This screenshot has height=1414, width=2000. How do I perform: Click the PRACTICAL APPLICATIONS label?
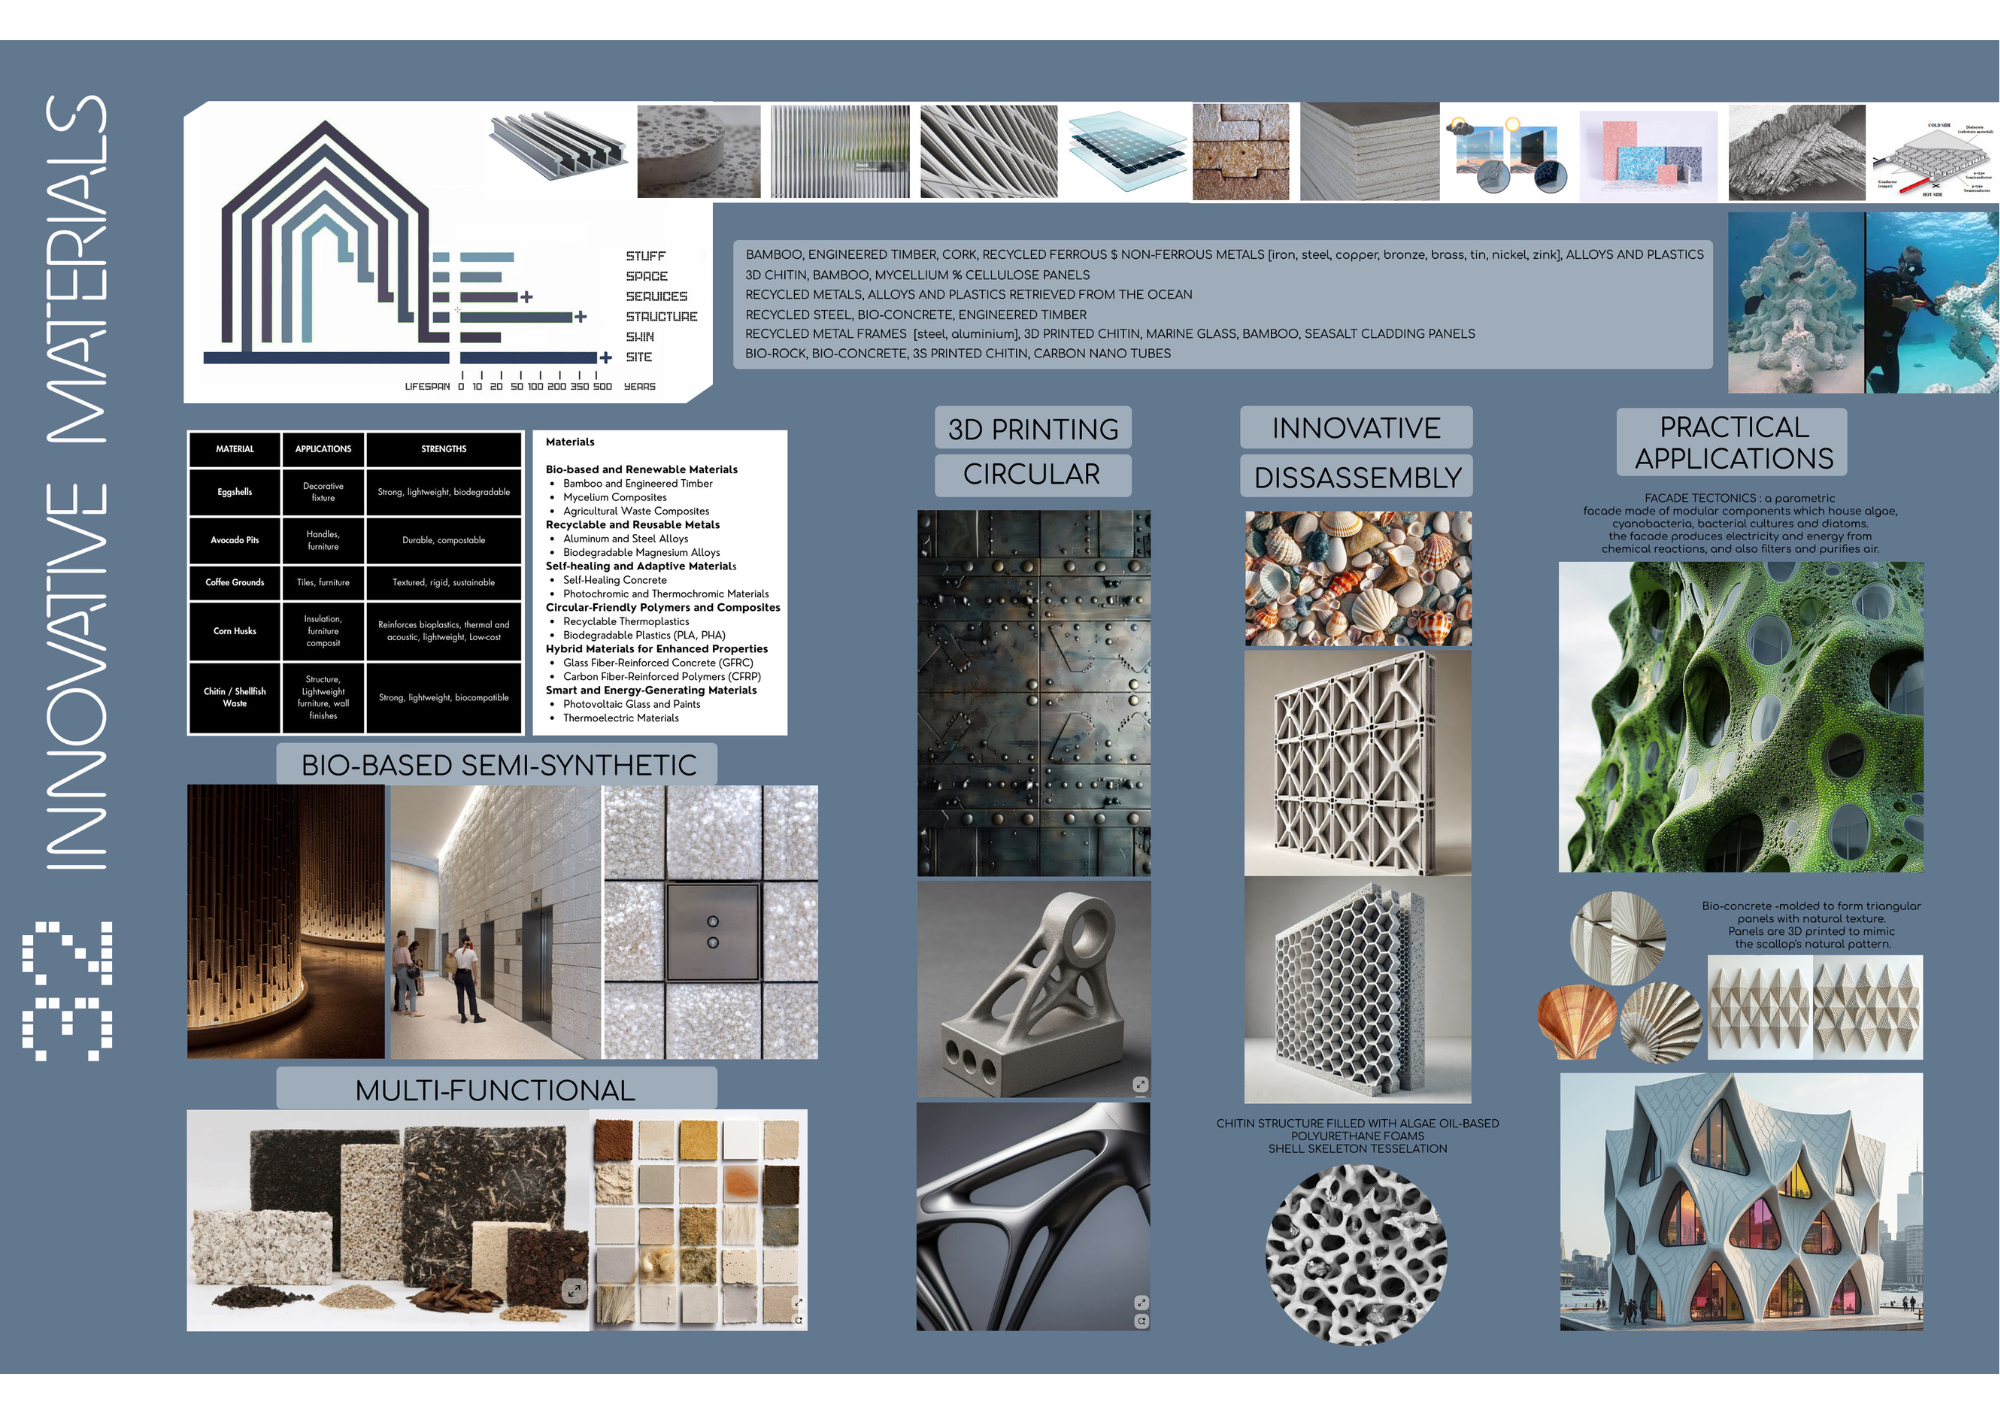point(1735,442)
